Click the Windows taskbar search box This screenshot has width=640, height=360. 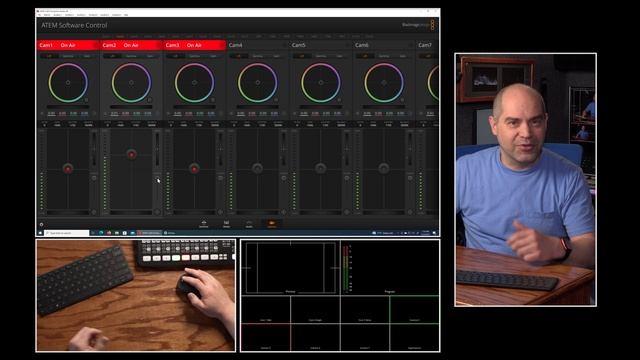tap(67, 233)
